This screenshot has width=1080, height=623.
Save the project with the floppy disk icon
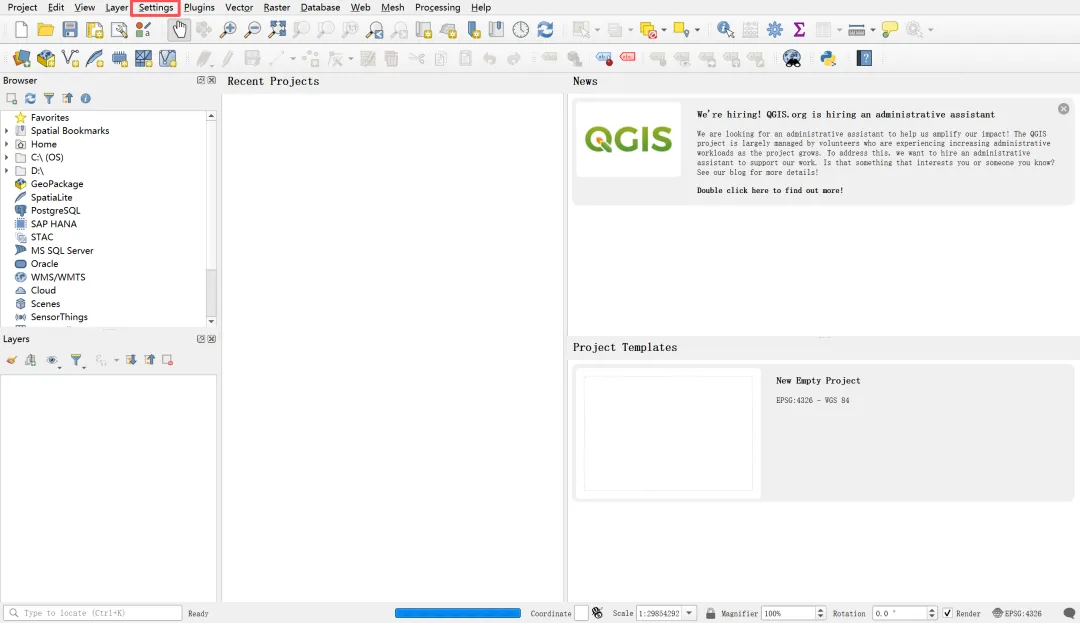point(70,30)
